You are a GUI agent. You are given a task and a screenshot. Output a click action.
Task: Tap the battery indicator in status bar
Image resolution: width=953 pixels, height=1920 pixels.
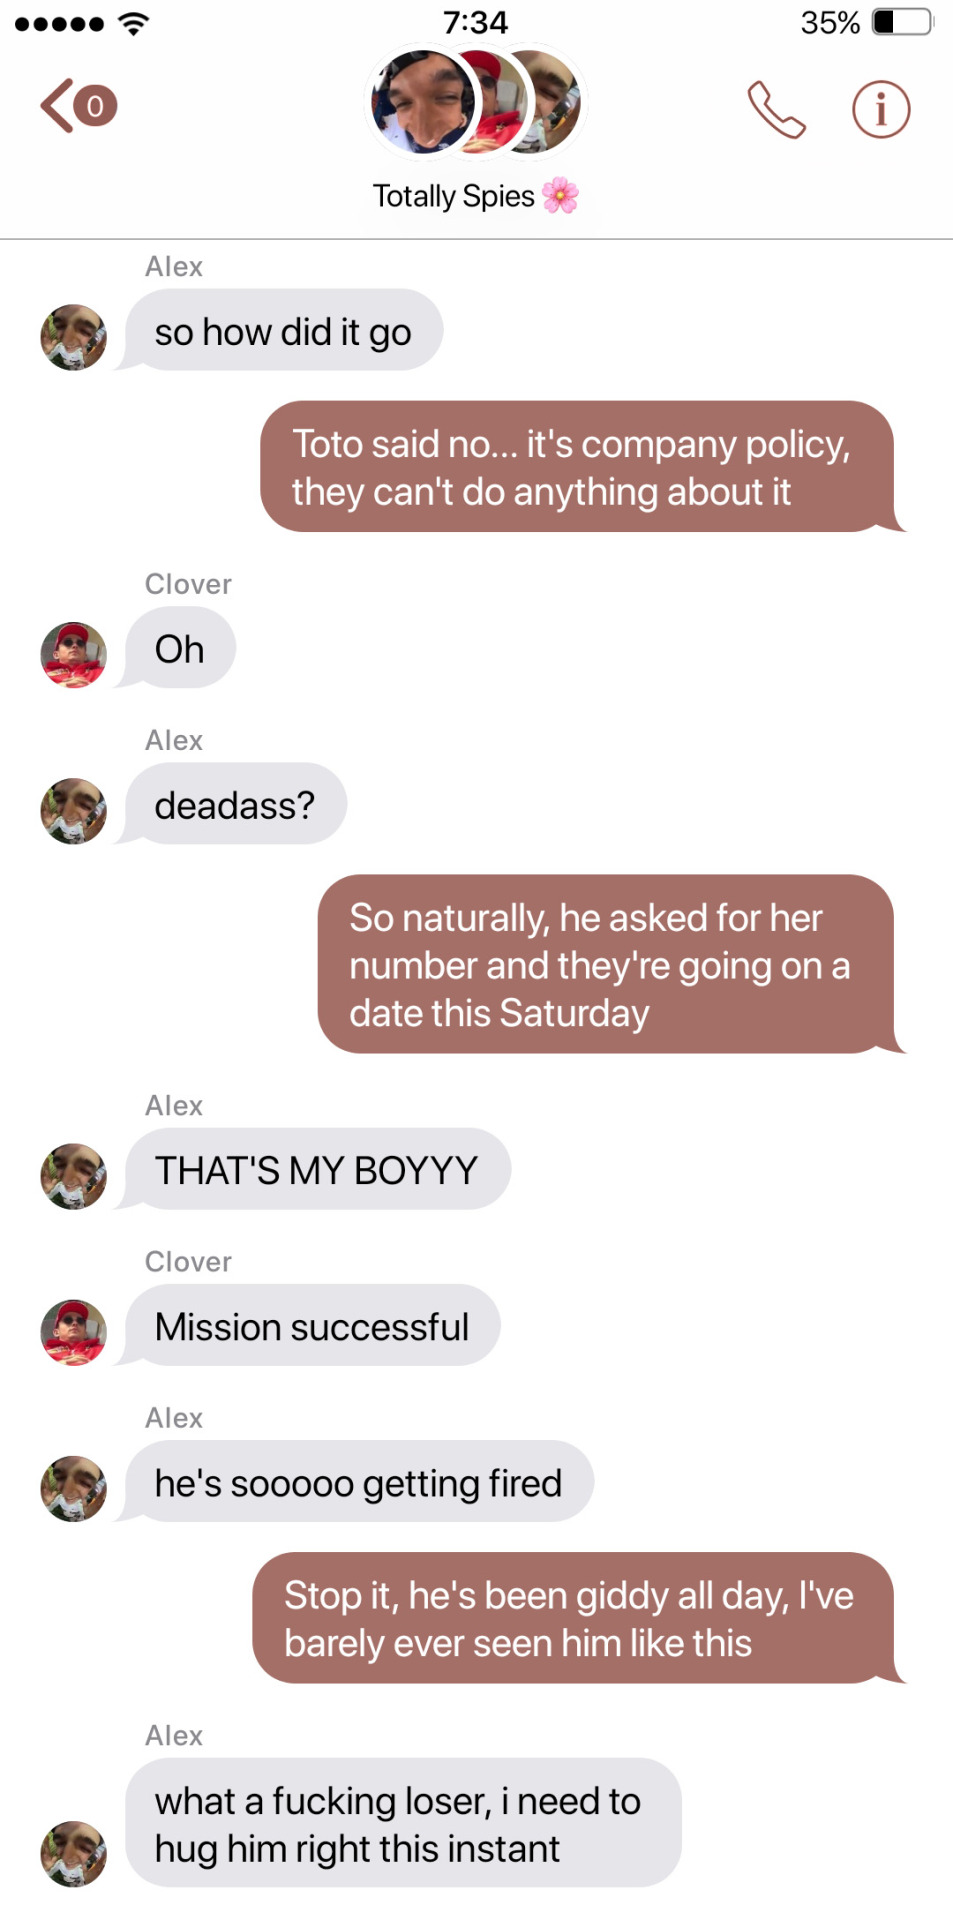903,22
